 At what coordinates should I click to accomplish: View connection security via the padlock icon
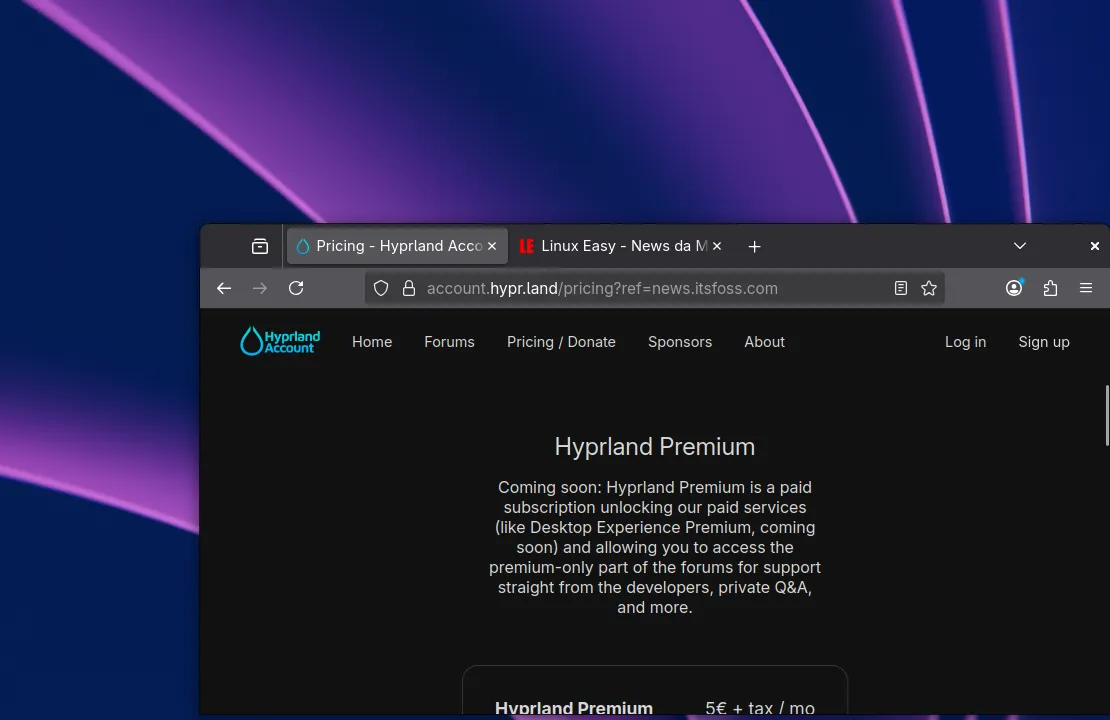(x=409, y=288)
